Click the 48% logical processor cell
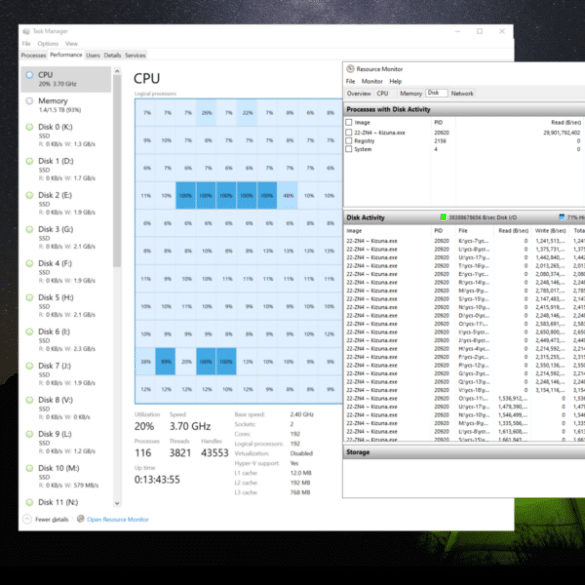This screenshot has width=585, height=585. [x=288, y=195]
